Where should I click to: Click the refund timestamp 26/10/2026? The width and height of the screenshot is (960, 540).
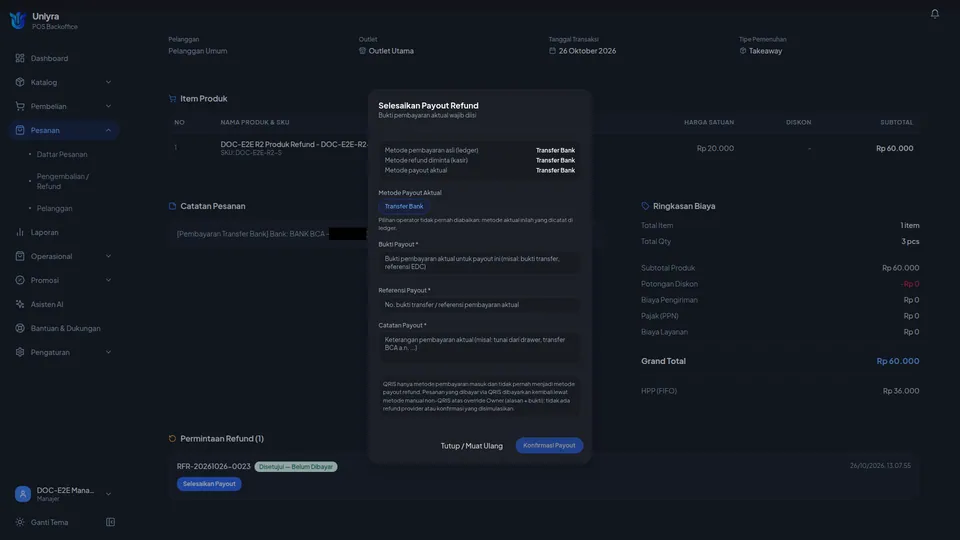pyautogui.click(x=880, y=466)
